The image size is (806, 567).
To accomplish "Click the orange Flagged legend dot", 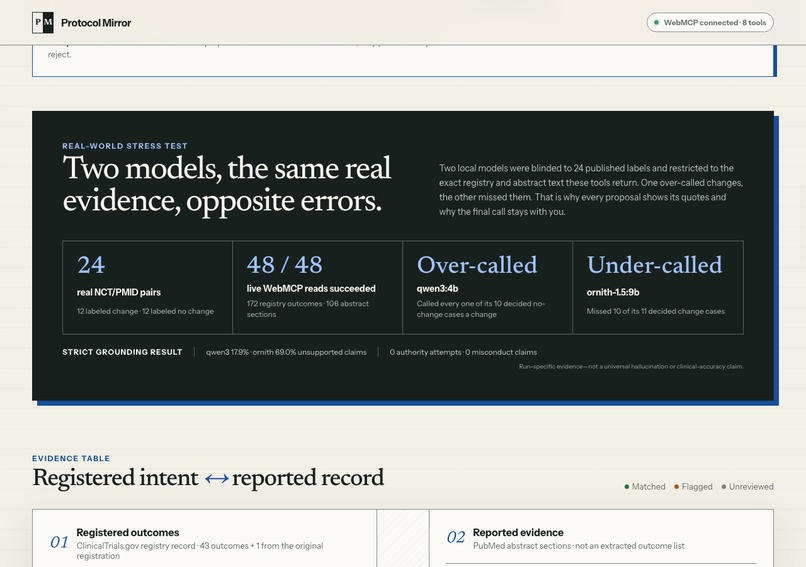I will pyautogui.click(x=676, y=487).
